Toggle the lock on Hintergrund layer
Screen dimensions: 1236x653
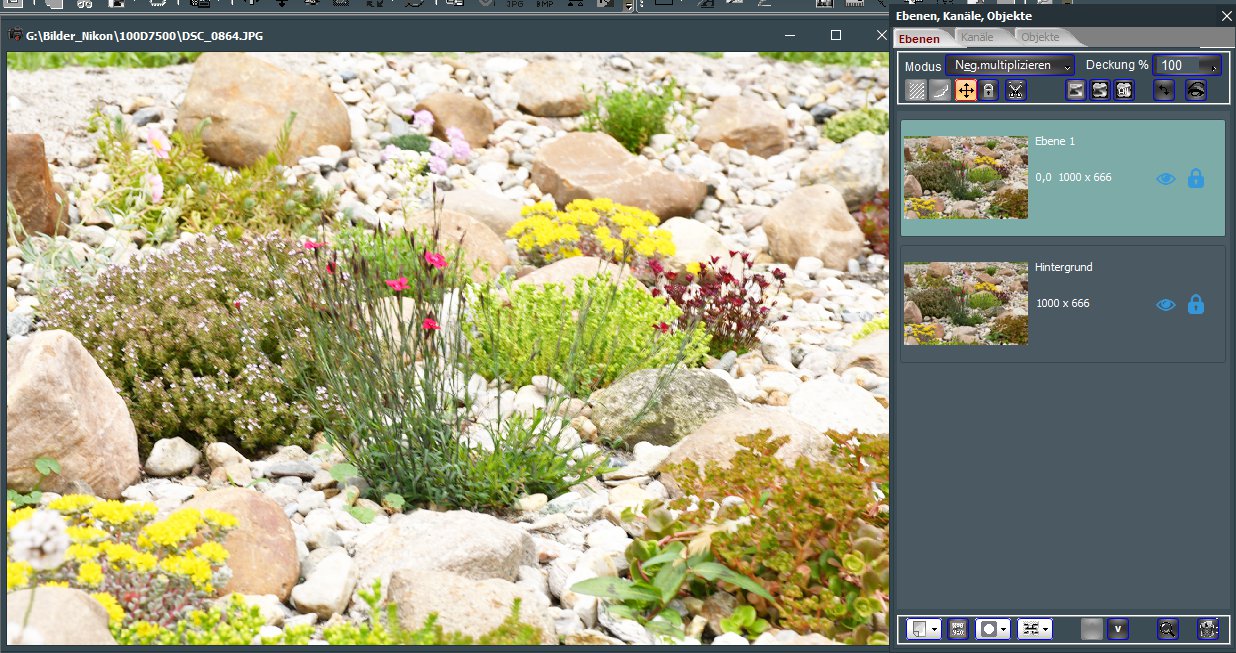1196,305
